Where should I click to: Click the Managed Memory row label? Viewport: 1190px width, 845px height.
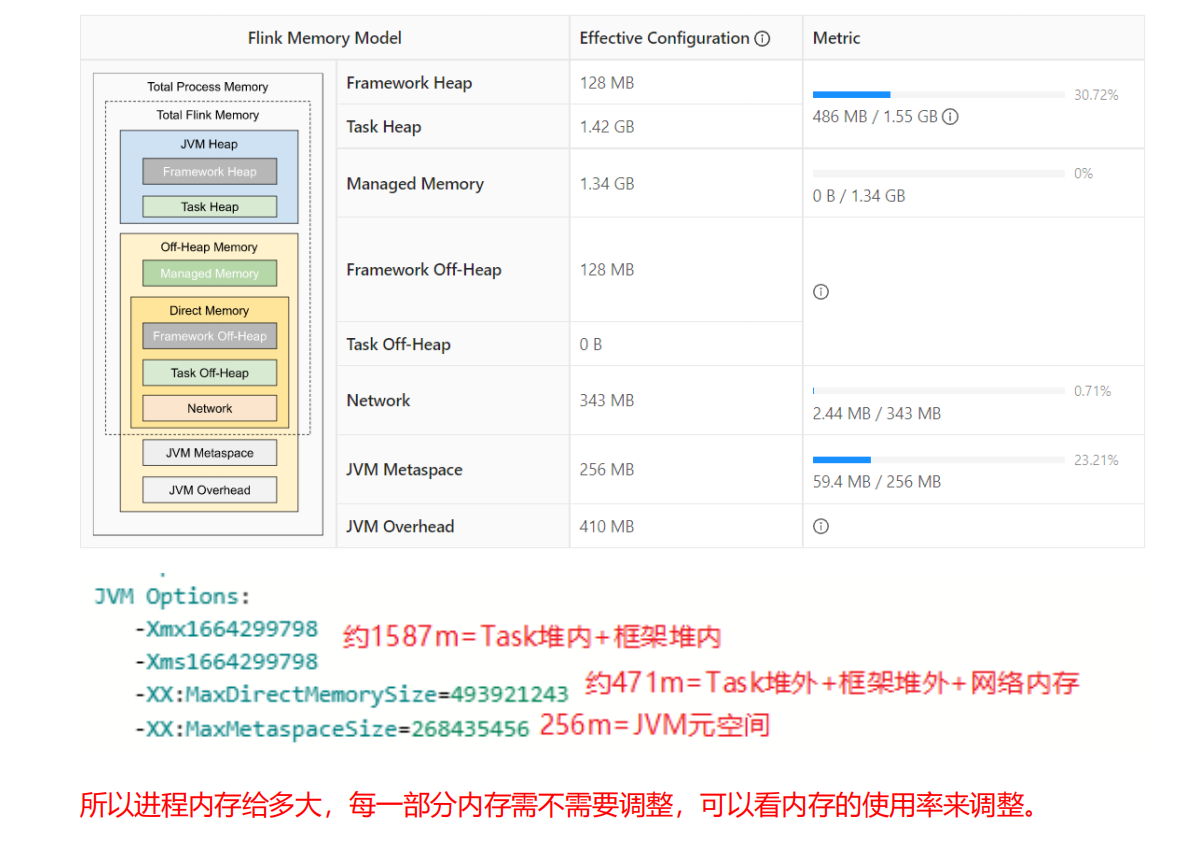point(415,184)
